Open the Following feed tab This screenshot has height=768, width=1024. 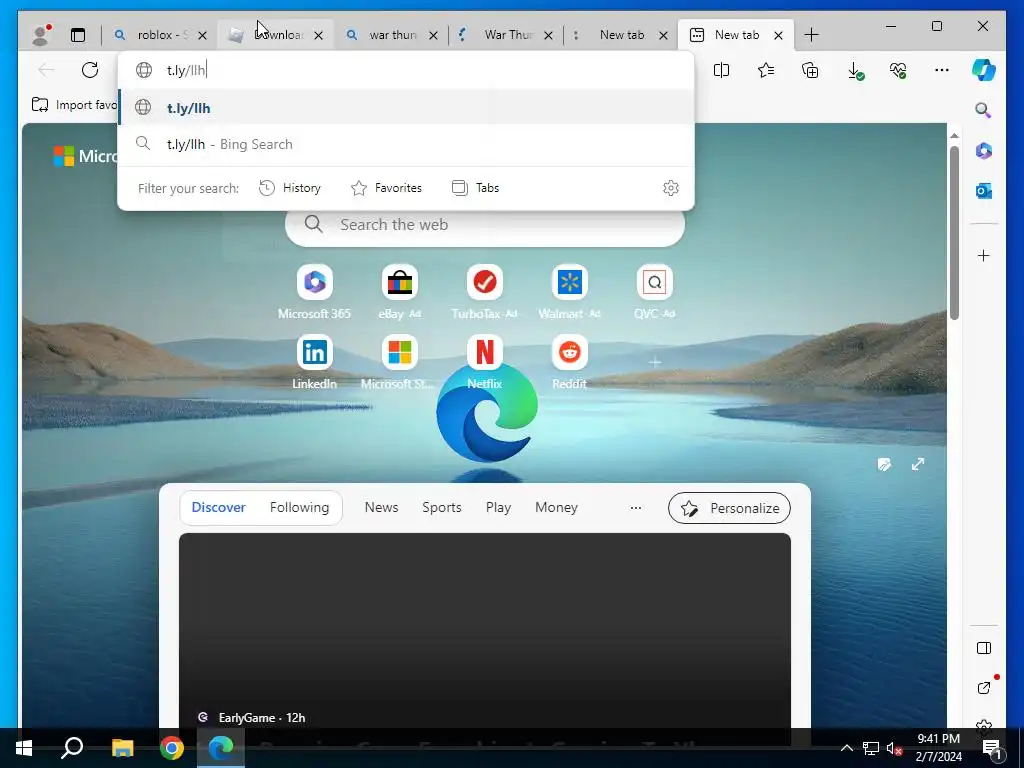[299, 507]
